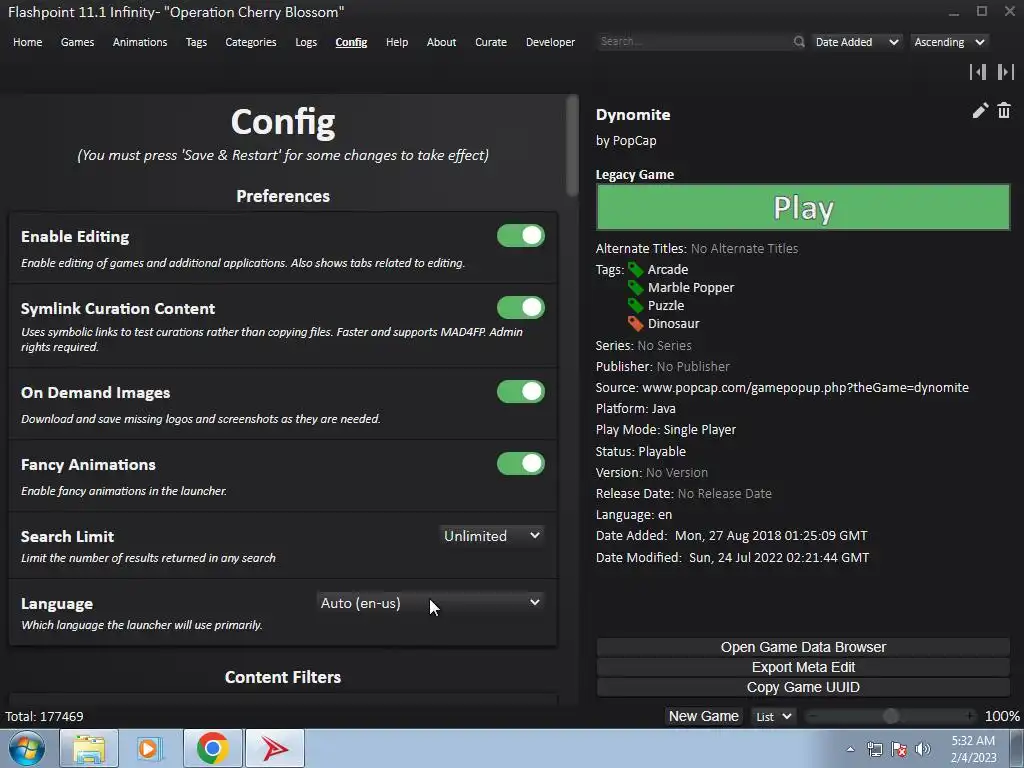Switch to the Animations tab
The height and width of the screenshot is (768, 1024).
pyautogui.click(x=140, y=42)
